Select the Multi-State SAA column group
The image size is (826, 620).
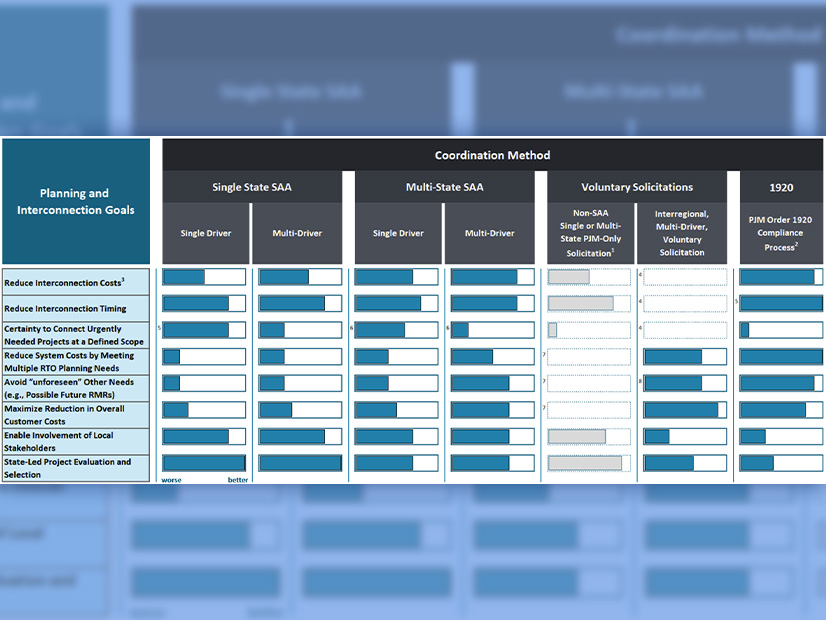click(444, 187)
